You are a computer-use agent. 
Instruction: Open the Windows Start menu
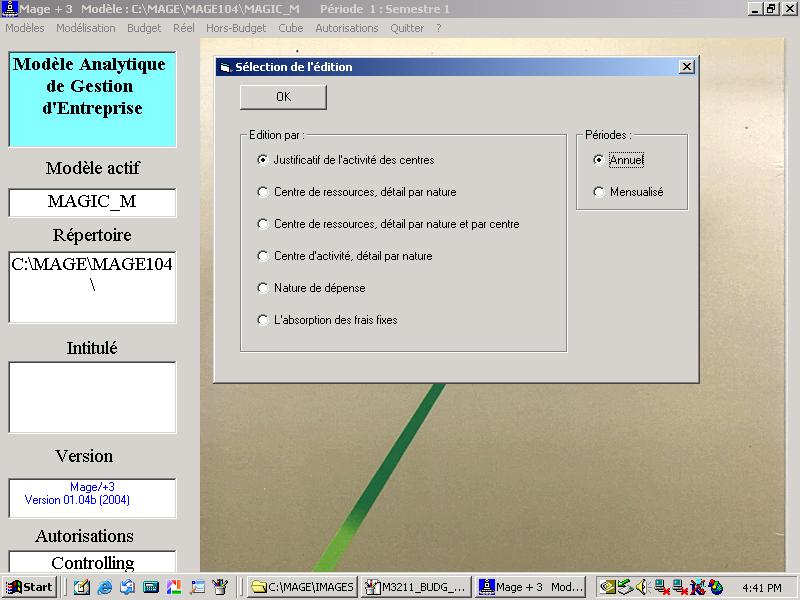coord(30,587)
